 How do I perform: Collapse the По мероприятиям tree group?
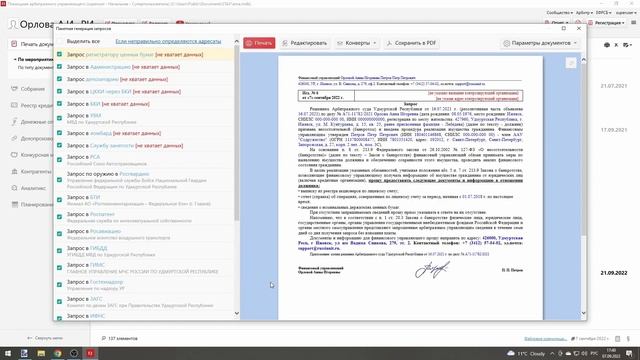pos(15,60)
